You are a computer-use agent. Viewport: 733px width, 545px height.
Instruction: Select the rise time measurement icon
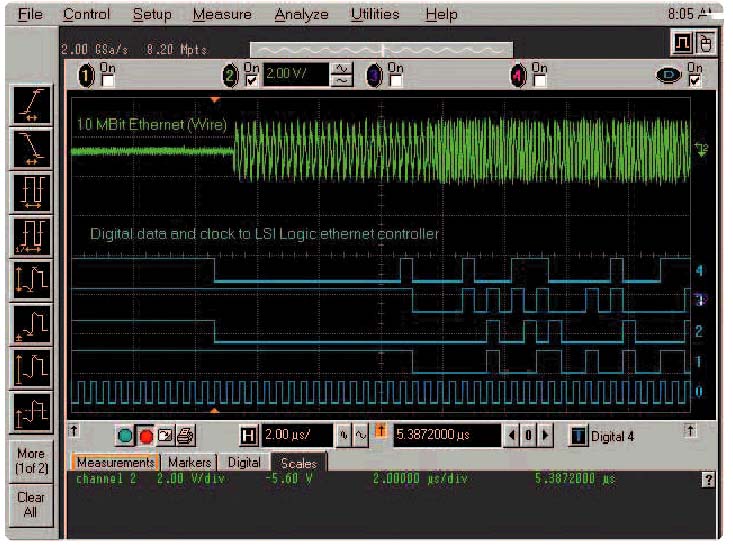31,105
